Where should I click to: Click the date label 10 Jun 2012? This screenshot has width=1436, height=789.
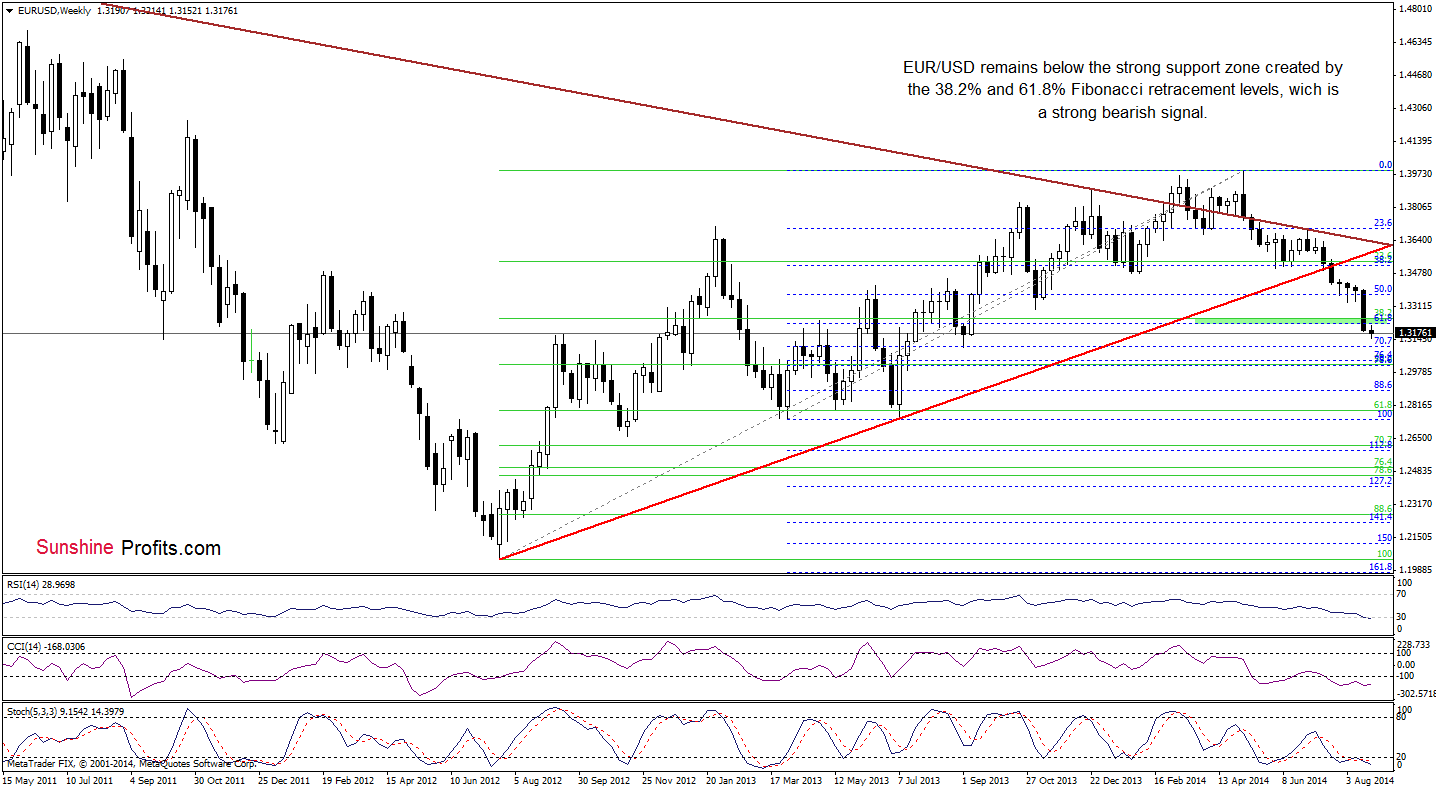pyautogui.click(x=476, y=778)
